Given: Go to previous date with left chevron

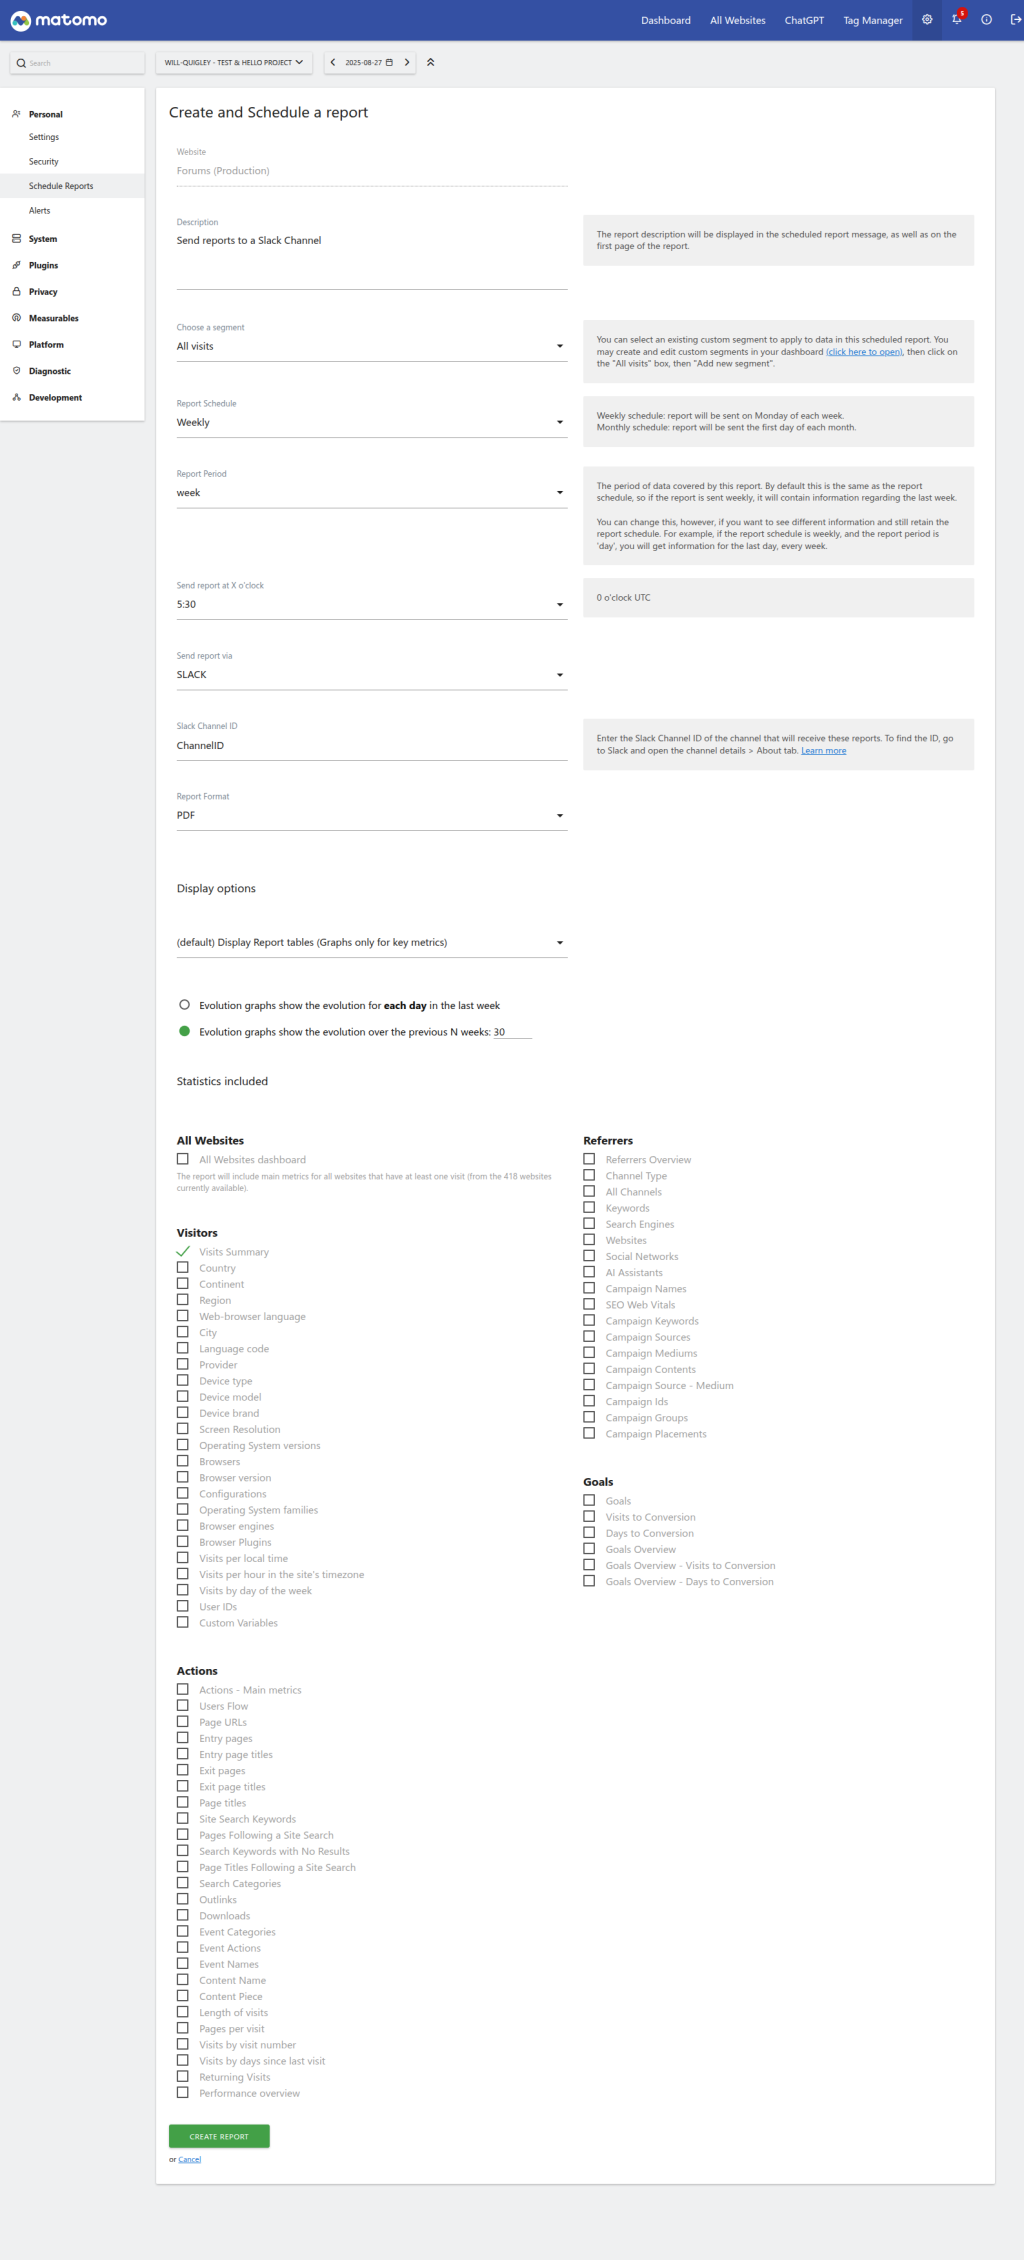Looking at the screenshot, I should click(333, 63).
